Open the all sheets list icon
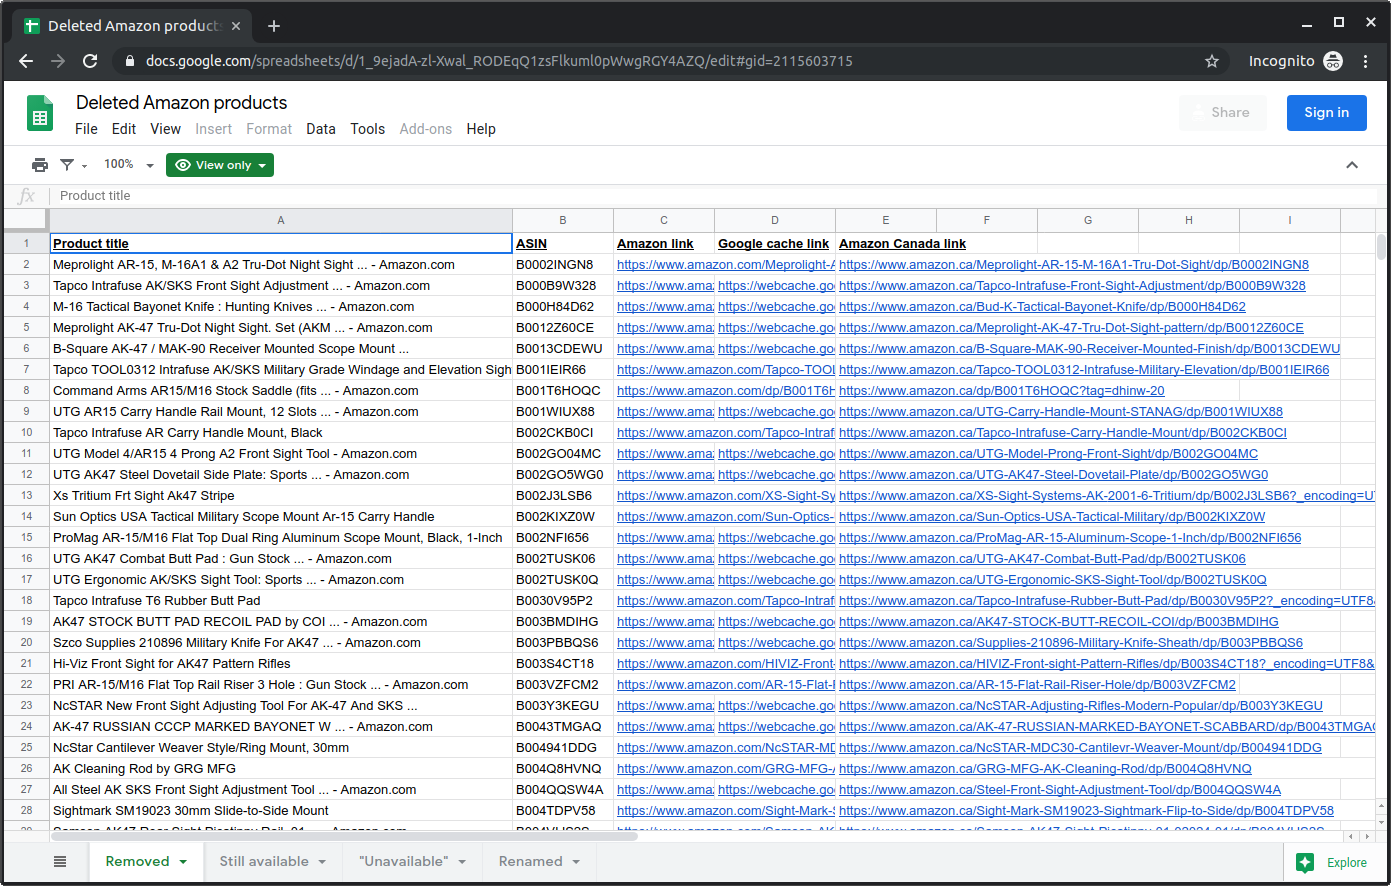Image resolution: width=1391 pixels, height=886 pixels. click(x=60, y=862)
